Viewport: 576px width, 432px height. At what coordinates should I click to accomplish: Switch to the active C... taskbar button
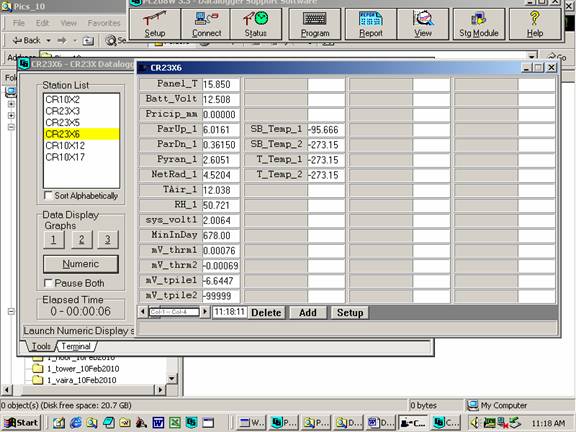click(413, 423)
